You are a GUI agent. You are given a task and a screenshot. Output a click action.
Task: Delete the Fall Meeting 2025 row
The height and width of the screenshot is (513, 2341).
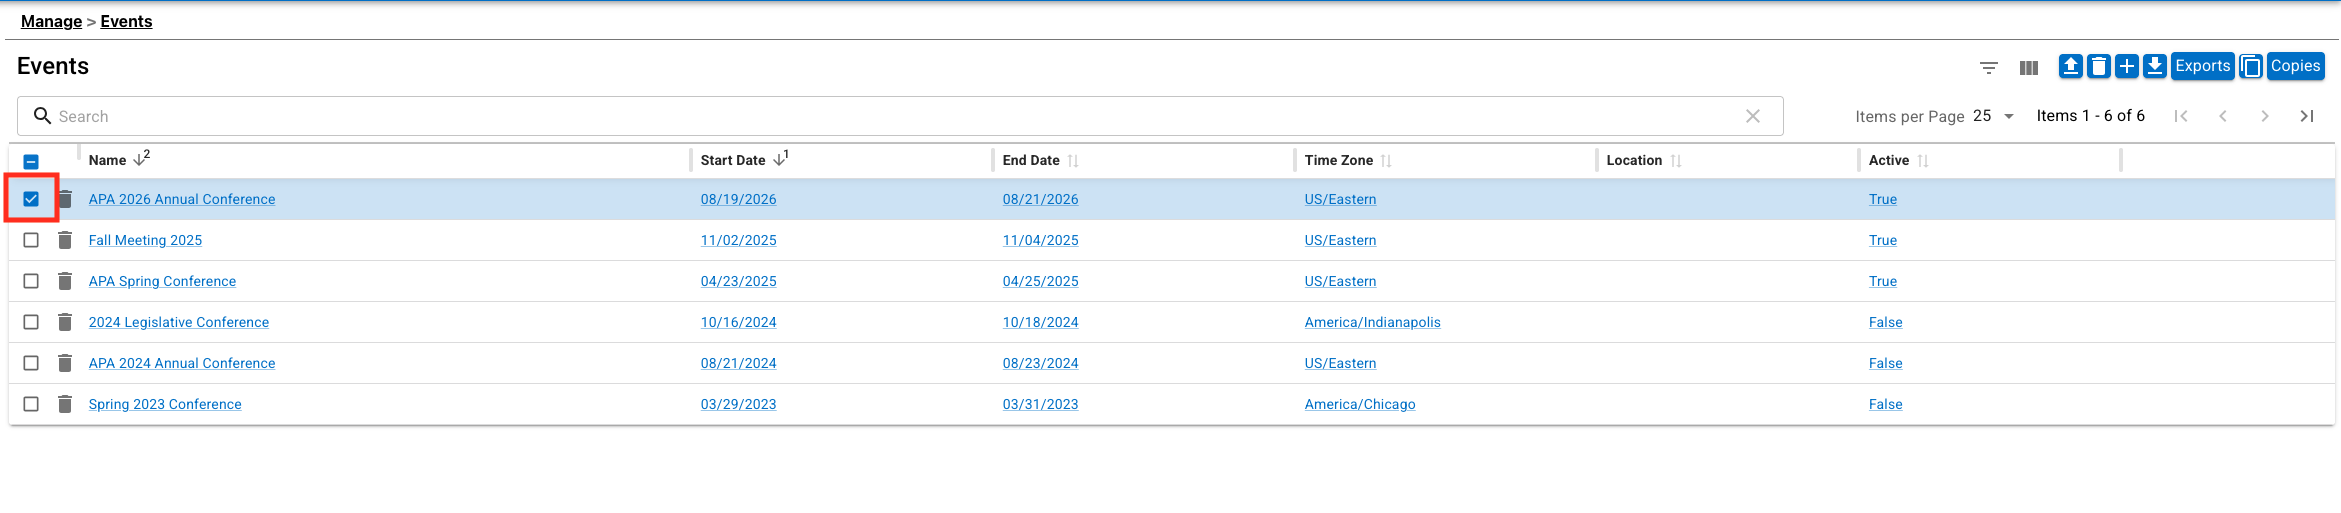point(65,240)
